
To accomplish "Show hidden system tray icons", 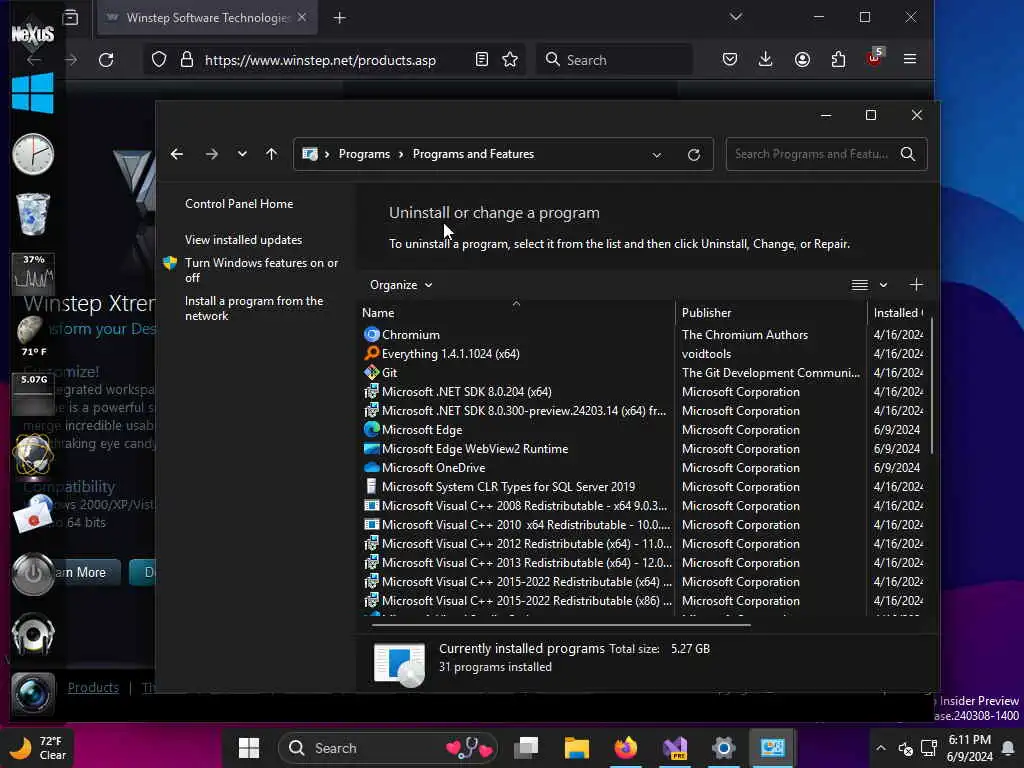I will pos(880,748).
